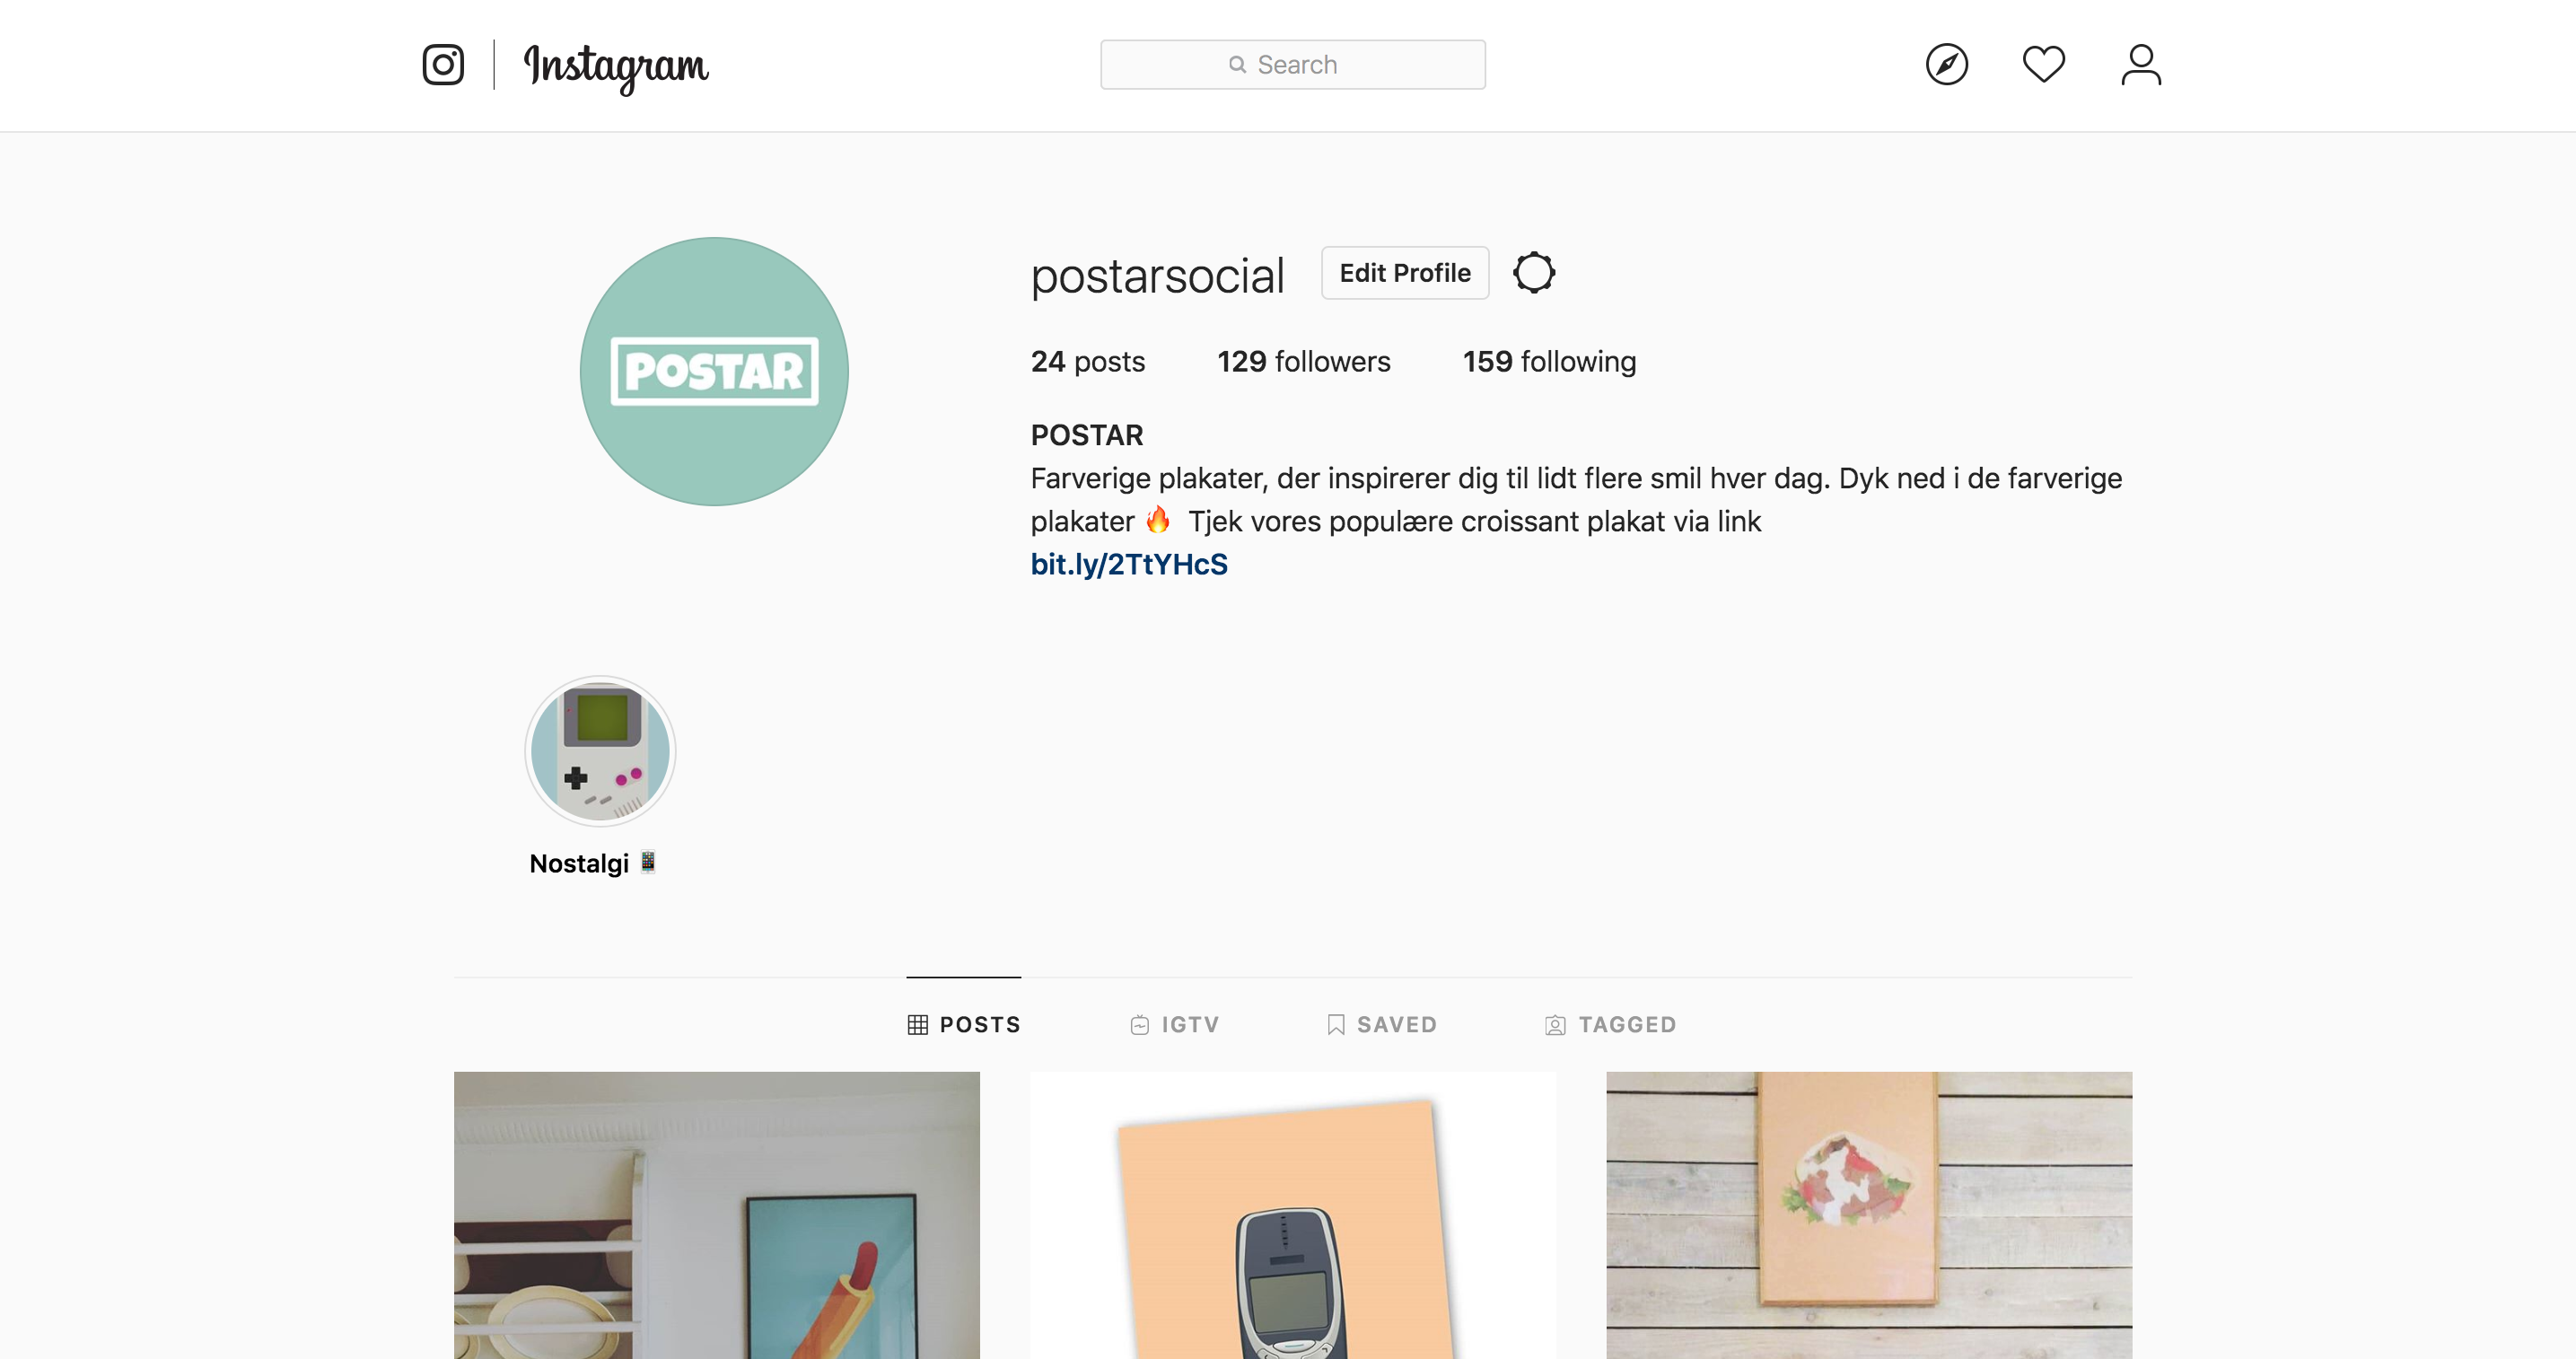Select the POSTS tab
This screenshot has height=1359, width=2576.
pyautogui.click(x=963, y=1024)
